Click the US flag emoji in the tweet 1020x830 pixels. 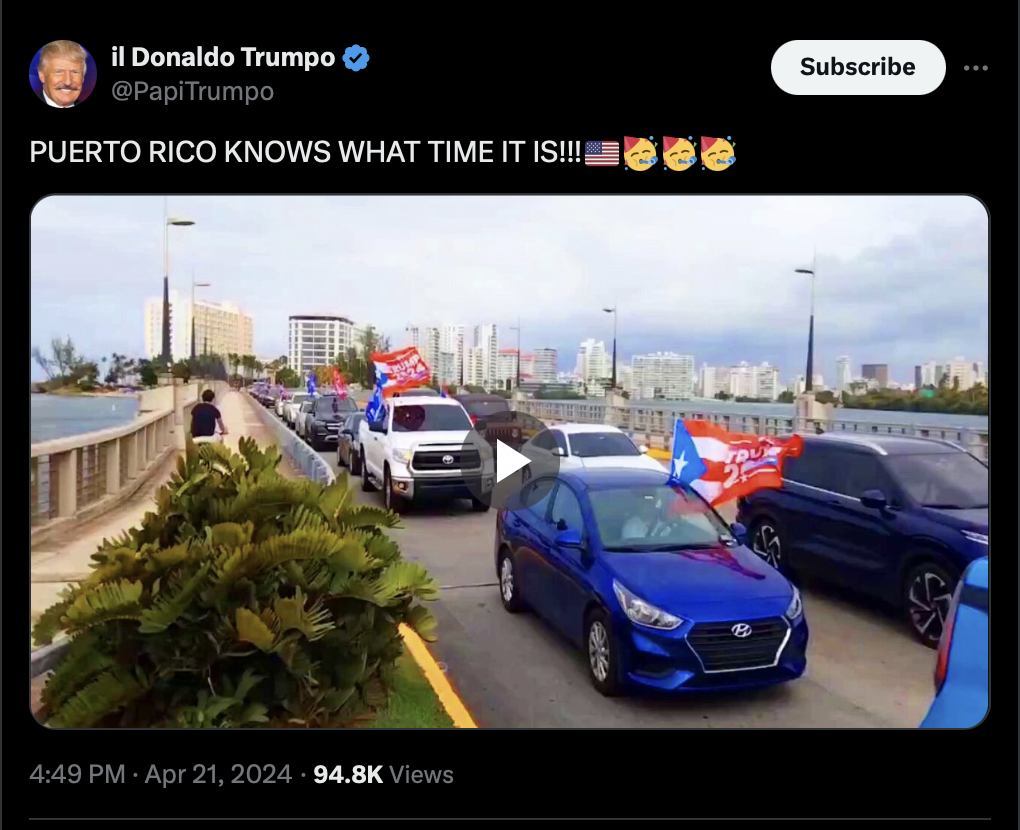pyautogui.click(x=602, y=154)
